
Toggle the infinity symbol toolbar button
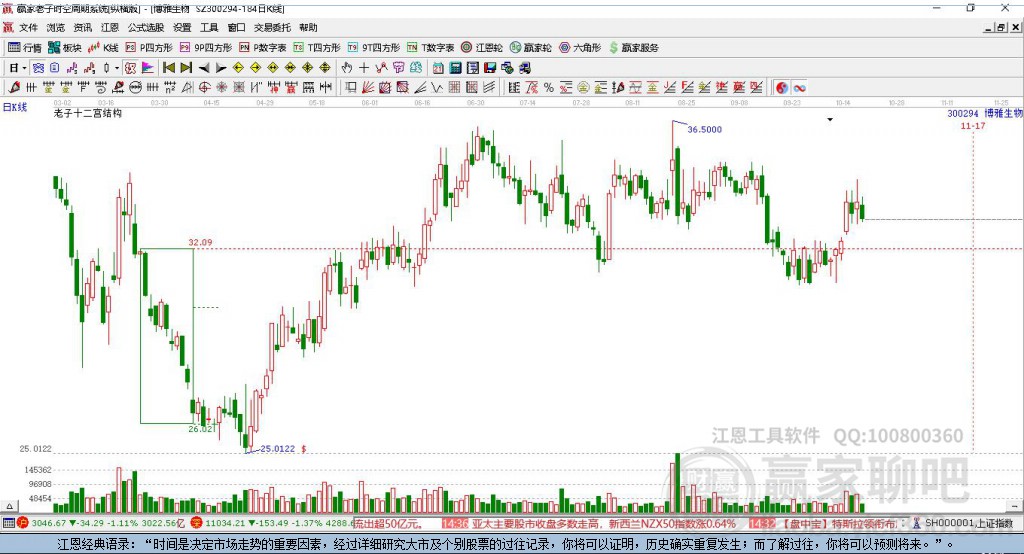(x=799, y=88)
